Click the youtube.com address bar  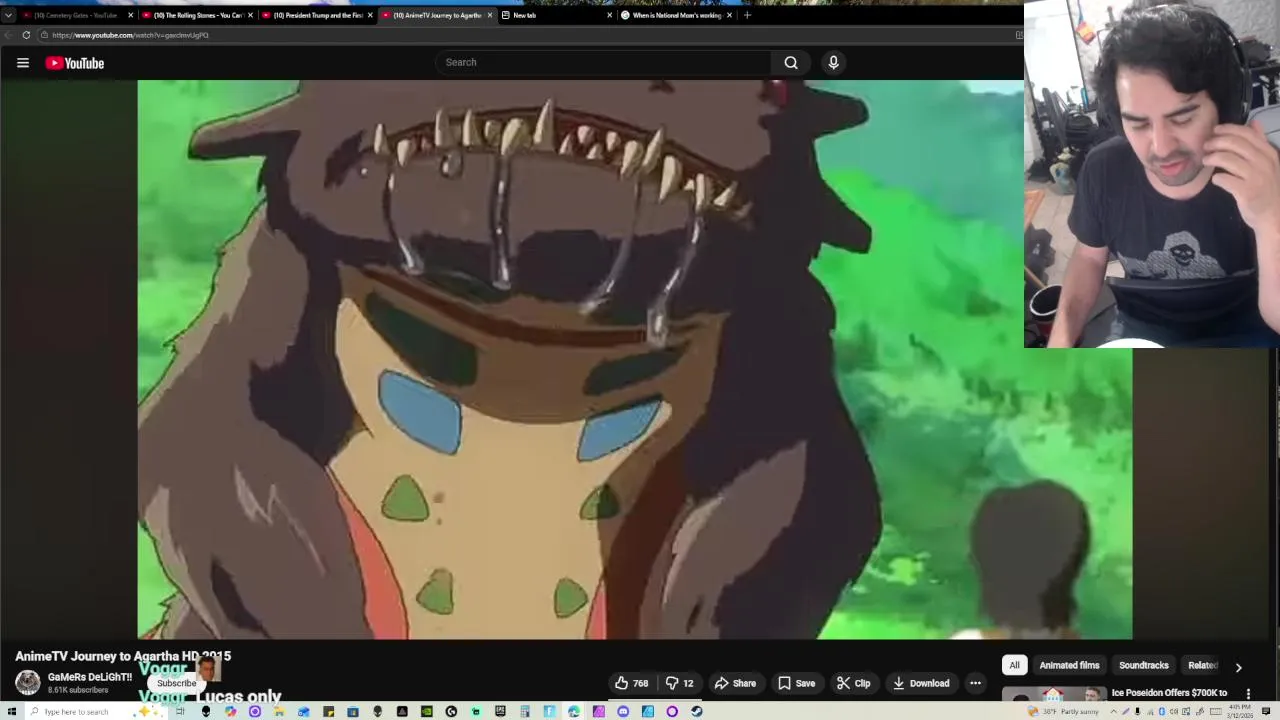[530, 35]
